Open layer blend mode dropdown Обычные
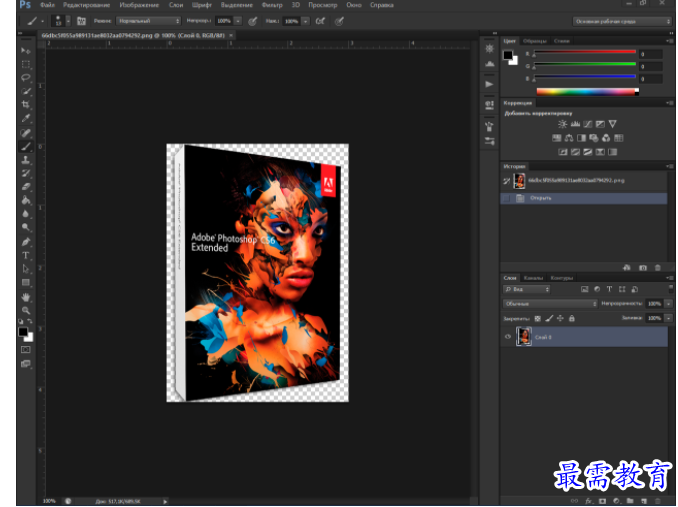Screen dimensions: 678x507 (x=550, y=304)
